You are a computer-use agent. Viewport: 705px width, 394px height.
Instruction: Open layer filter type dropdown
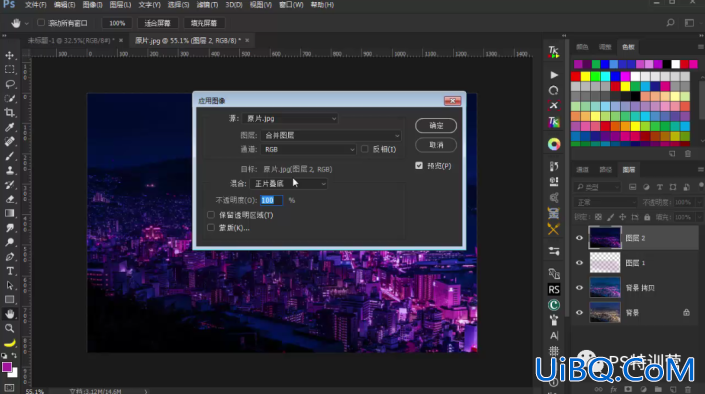point(598,187)
